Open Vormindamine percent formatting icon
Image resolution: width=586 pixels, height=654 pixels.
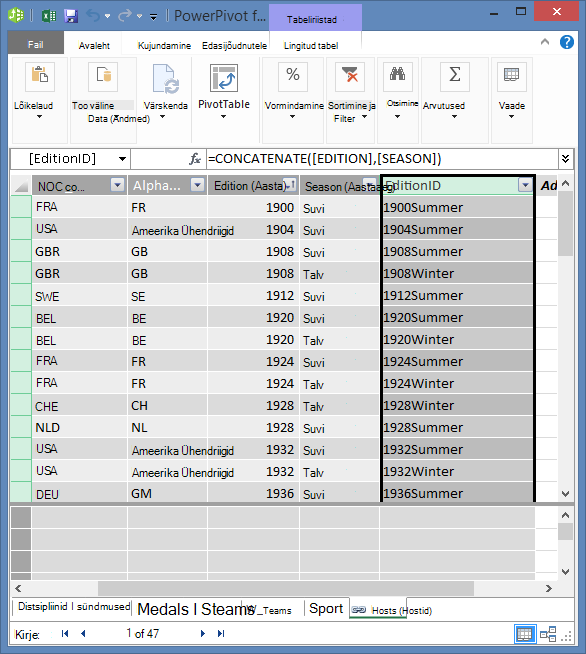(293, 76)
